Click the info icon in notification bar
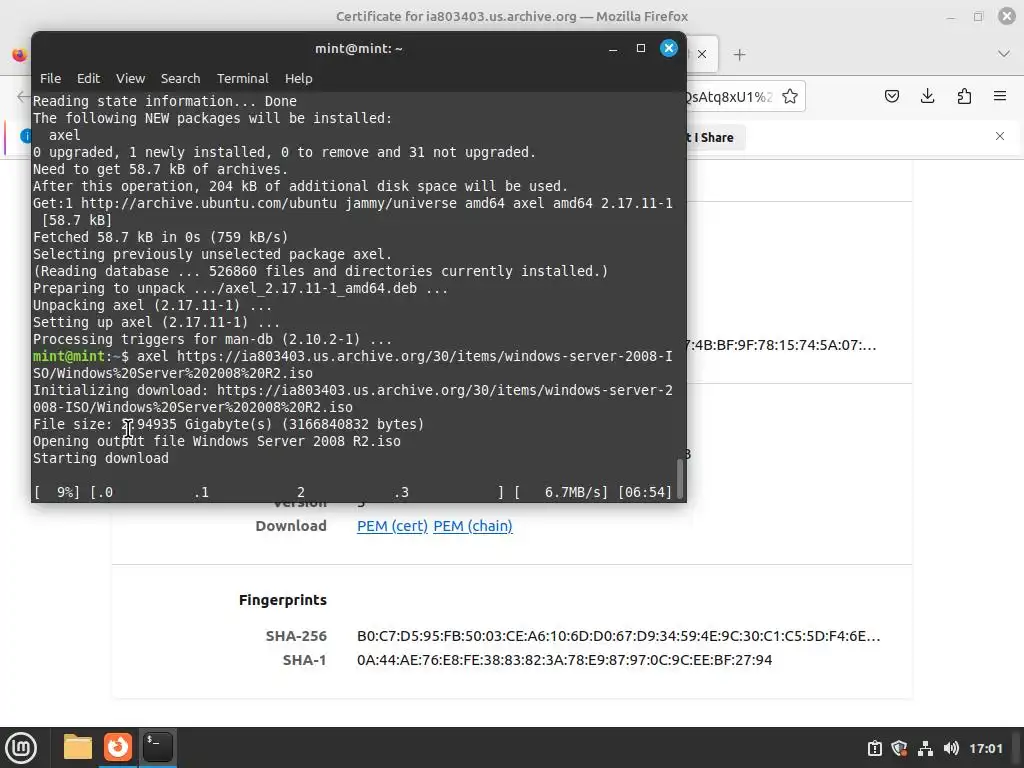Image resolution: width=1024 pixels, height=768 pixels. (x=26, y=136)
